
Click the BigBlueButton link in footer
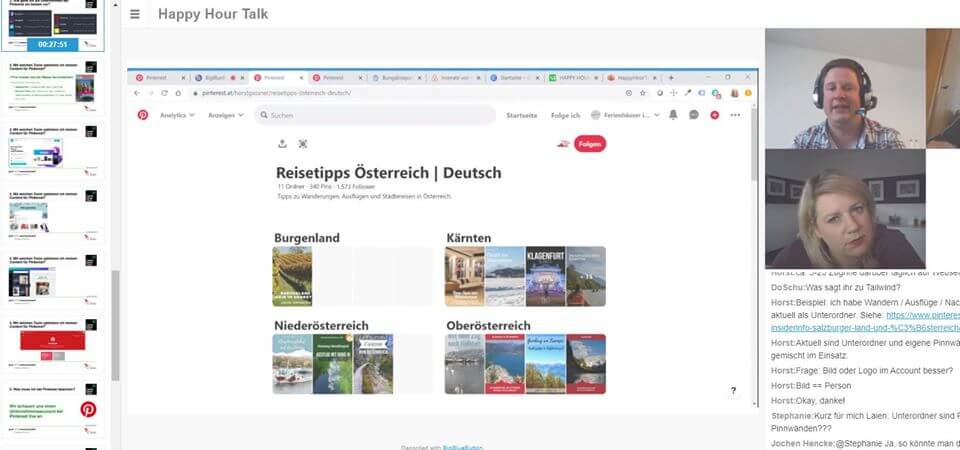coord(462,448)
